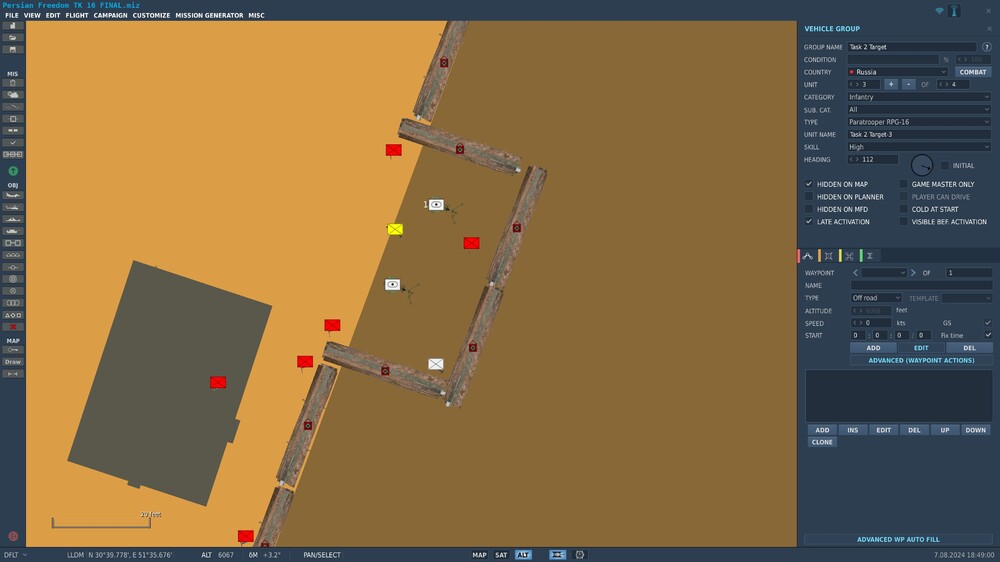Click the green fly mission arrow icon
Image resolution: width=1000 pixels, height=562 pixels.
13,171
